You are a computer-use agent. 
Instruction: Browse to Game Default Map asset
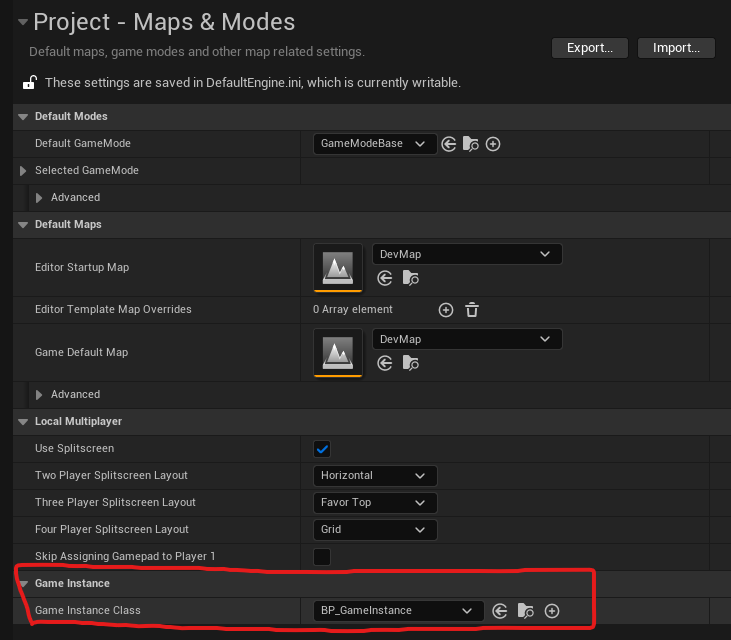[x=410, y=363]
